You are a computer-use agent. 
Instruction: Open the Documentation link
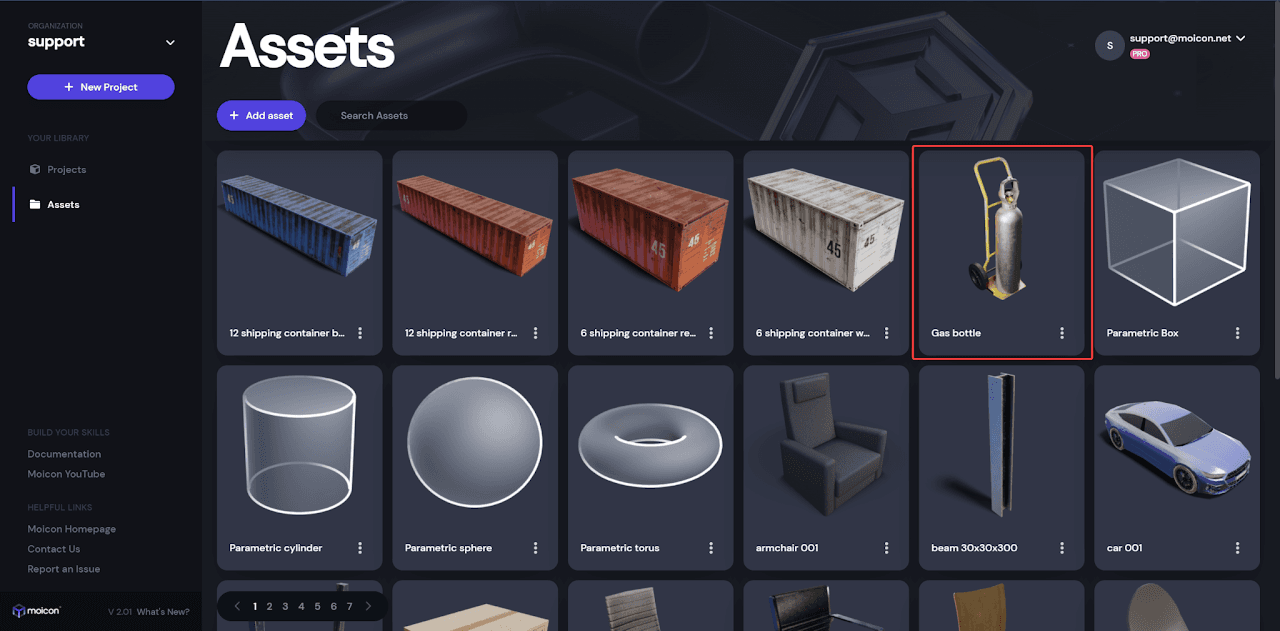(64, 454)
